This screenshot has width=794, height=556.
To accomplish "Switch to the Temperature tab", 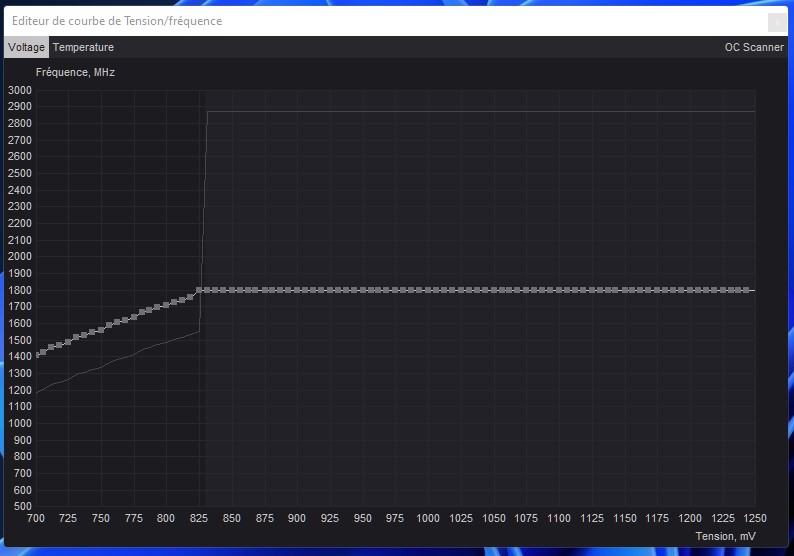I will [83, 47].
